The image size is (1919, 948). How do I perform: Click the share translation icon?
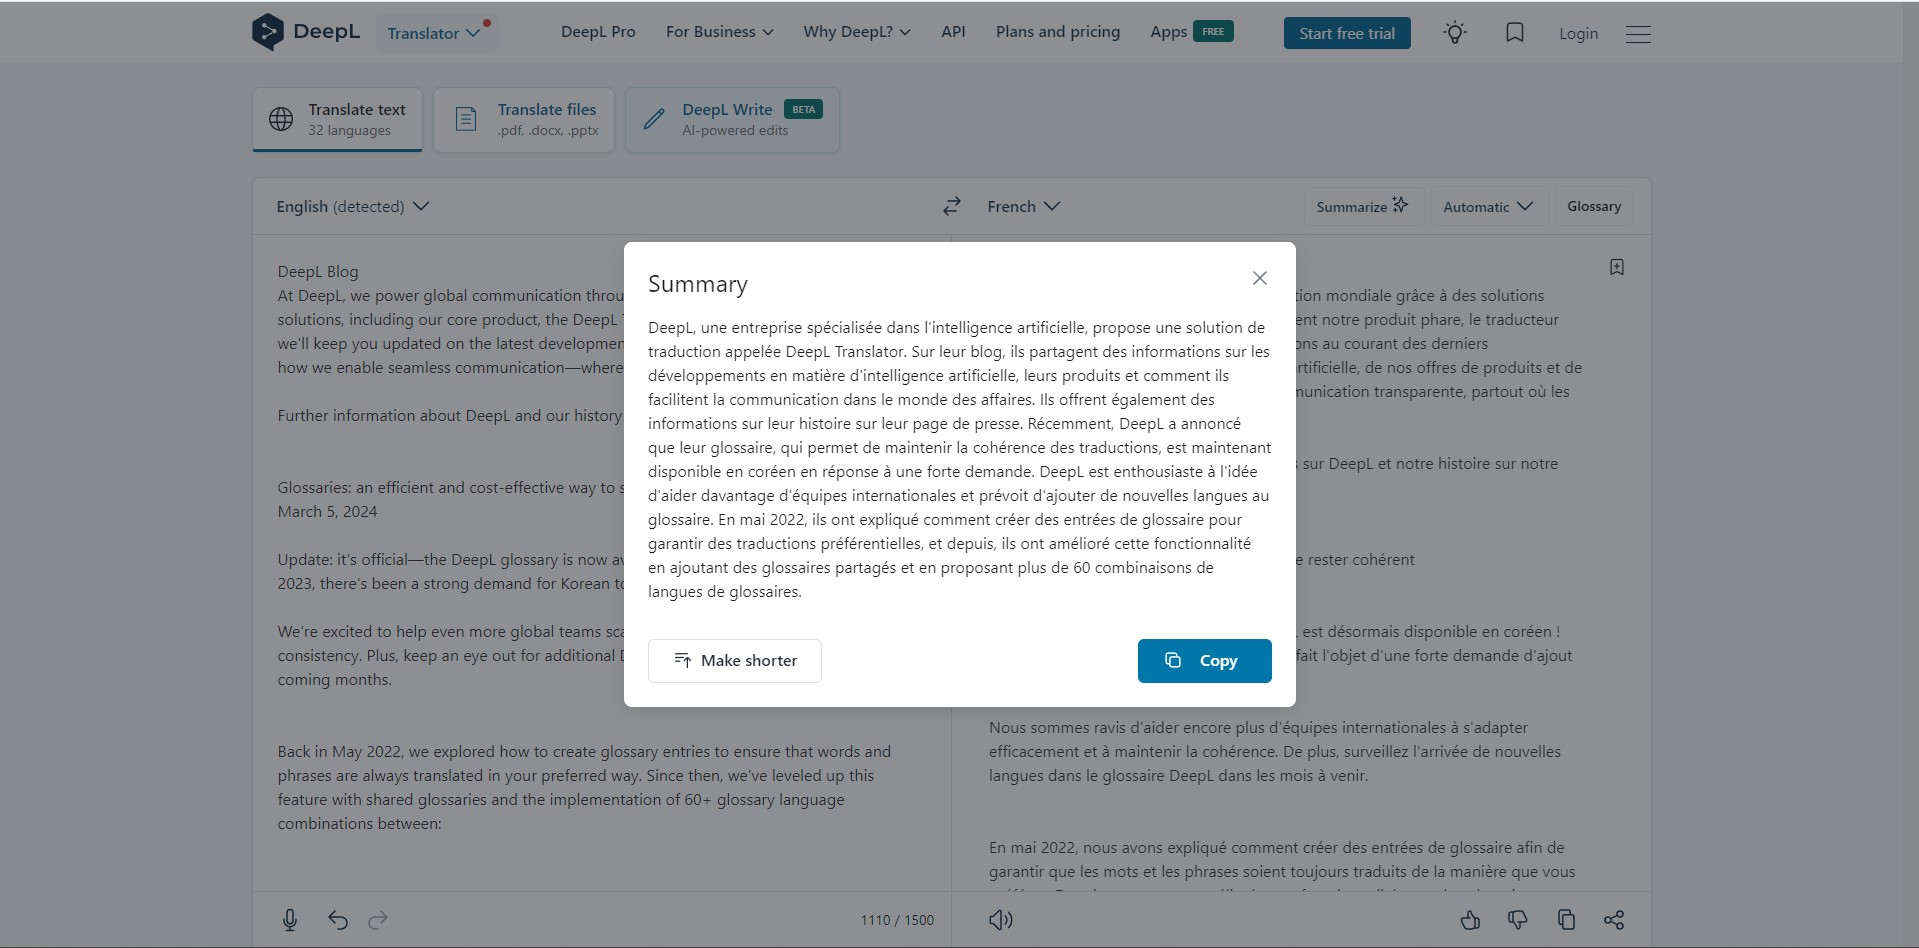1614,920
